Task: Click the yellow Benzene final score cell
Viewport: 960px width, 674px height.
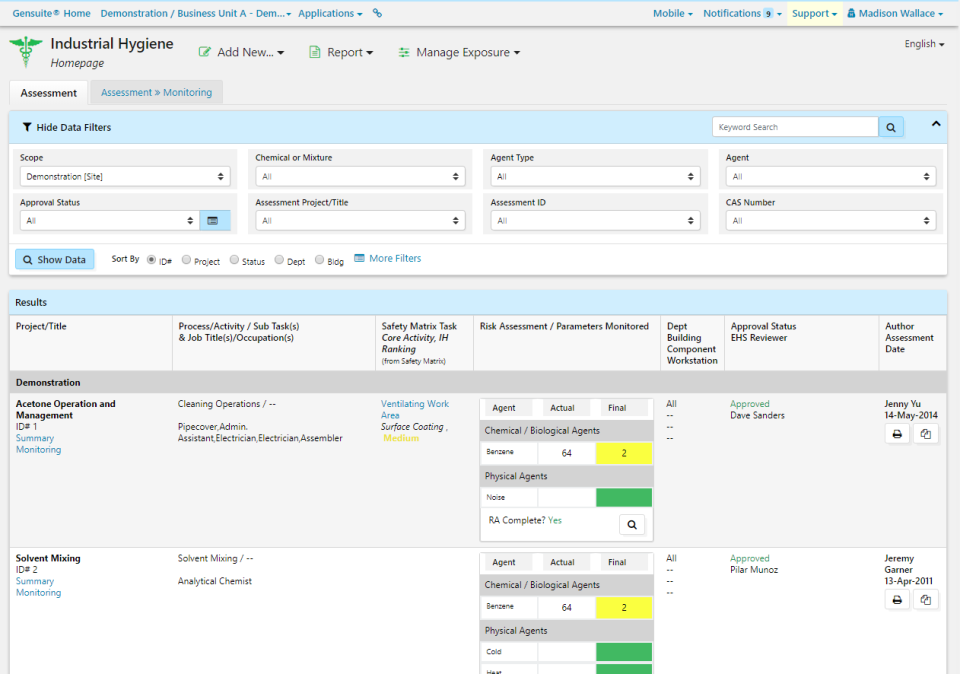Action: (623, 453)
